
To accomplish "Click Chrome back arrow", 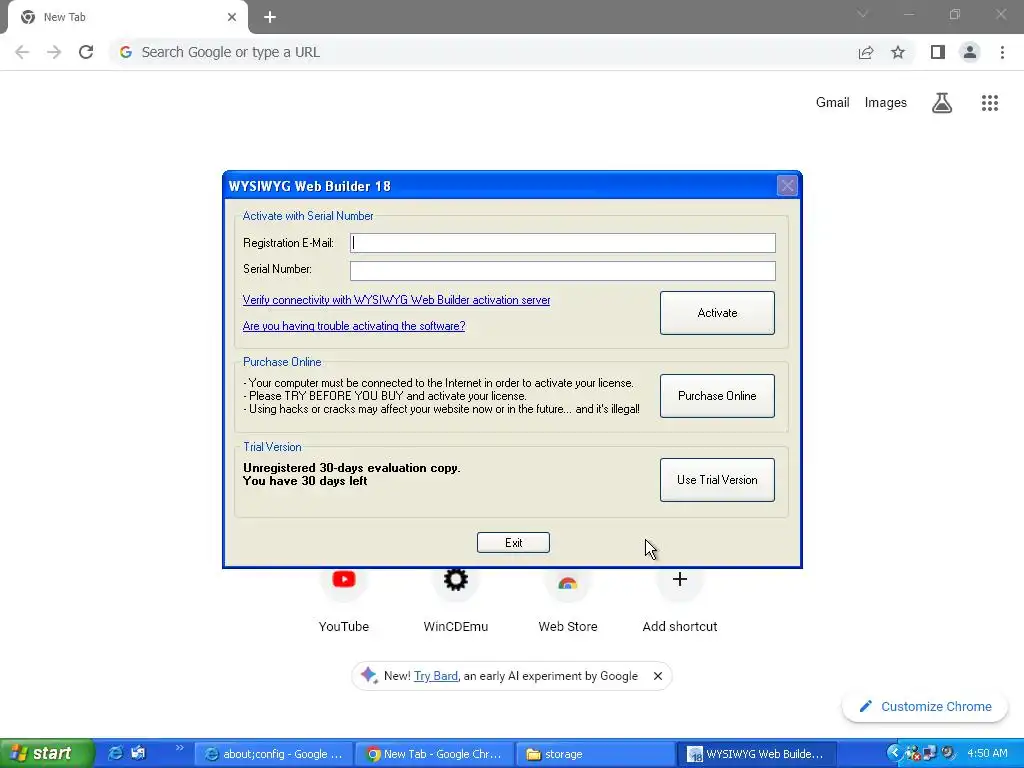I will coord(22,52).
